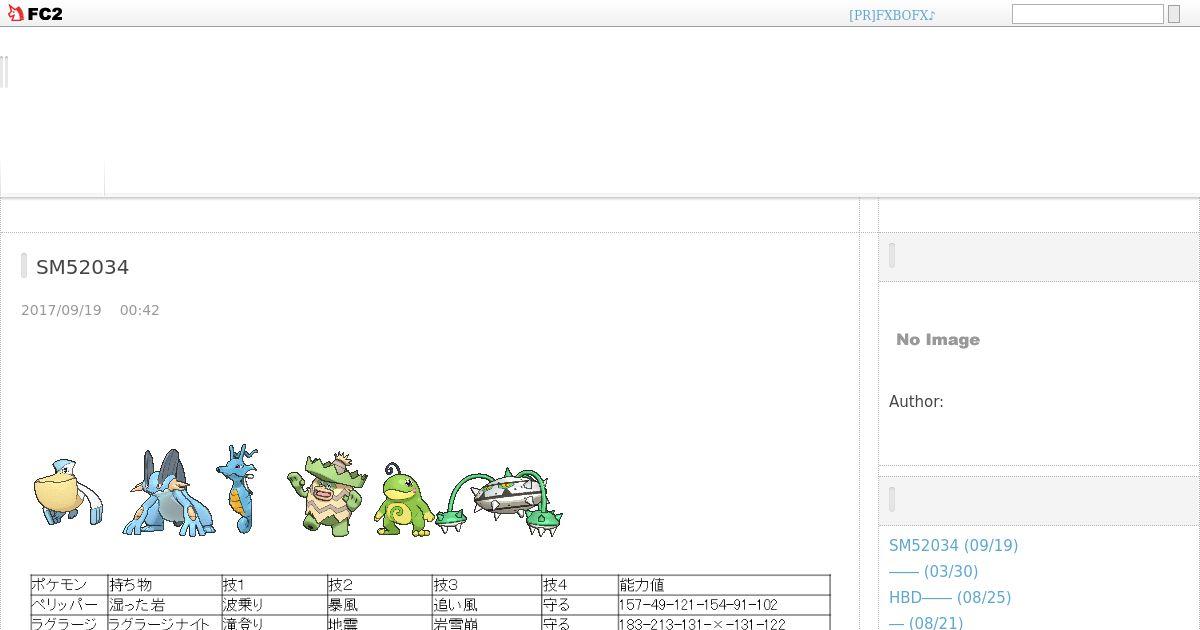The height and width of the screenshot is (630, 1200).
Task: Click the search submit button beside input
Action: pyautogui.click(x=1174, y=14)
